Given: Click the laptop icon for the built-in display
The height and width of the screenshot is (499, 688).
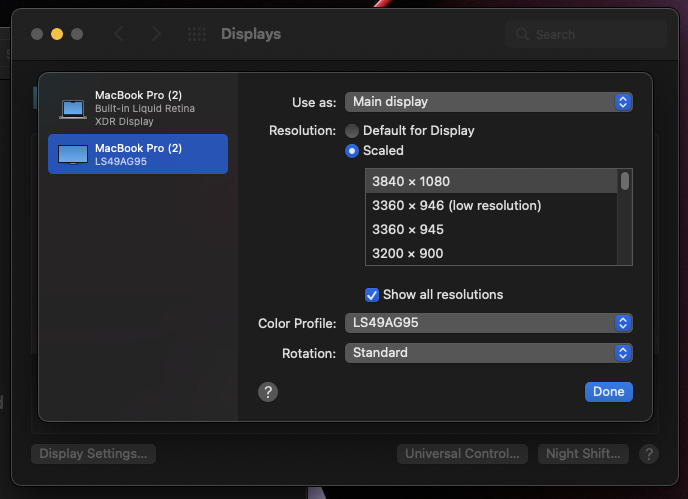Looking at the screenshot, I should tap(73, 109).
